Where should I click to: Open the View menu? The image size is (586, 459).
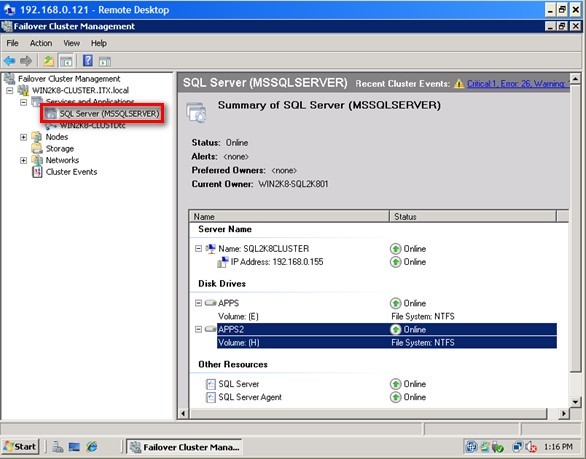click(x=71, y=43)
